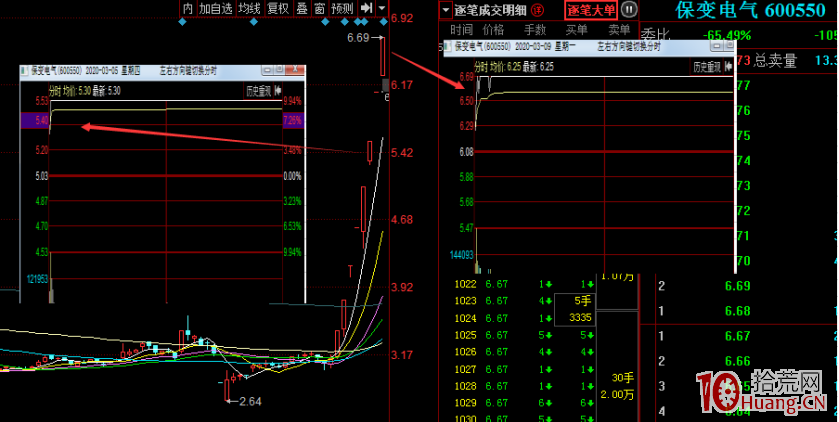Click 历史重现 in the 2020-03-05 window
Image resolution: width=839 pixels, height=422 pixels.
(259, 91)
